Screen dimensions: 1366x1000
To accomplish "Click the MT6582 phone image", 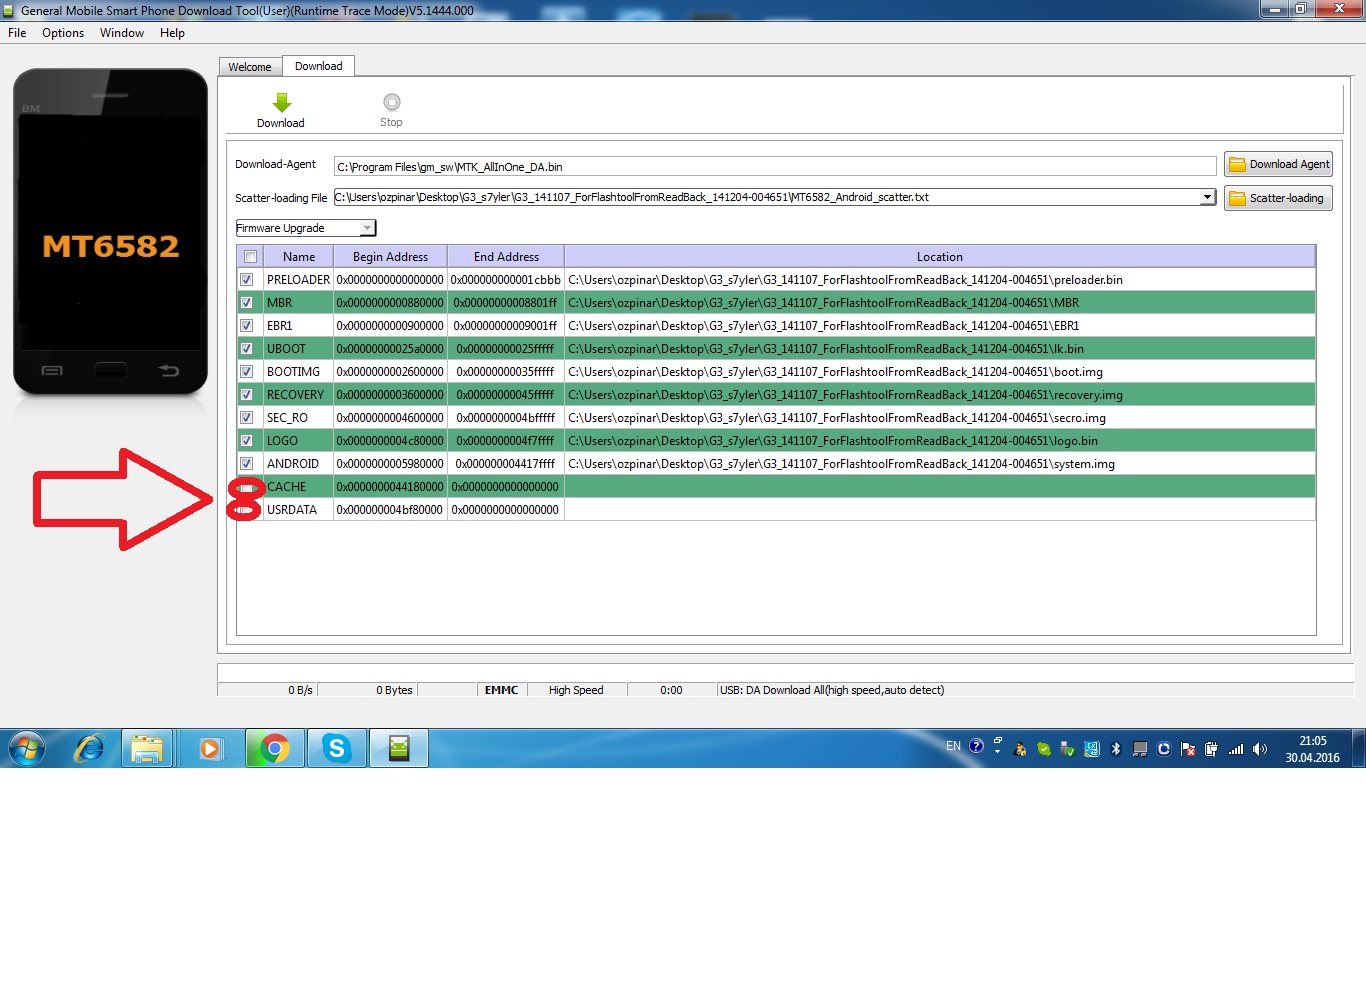I will (x=110, y=231).
